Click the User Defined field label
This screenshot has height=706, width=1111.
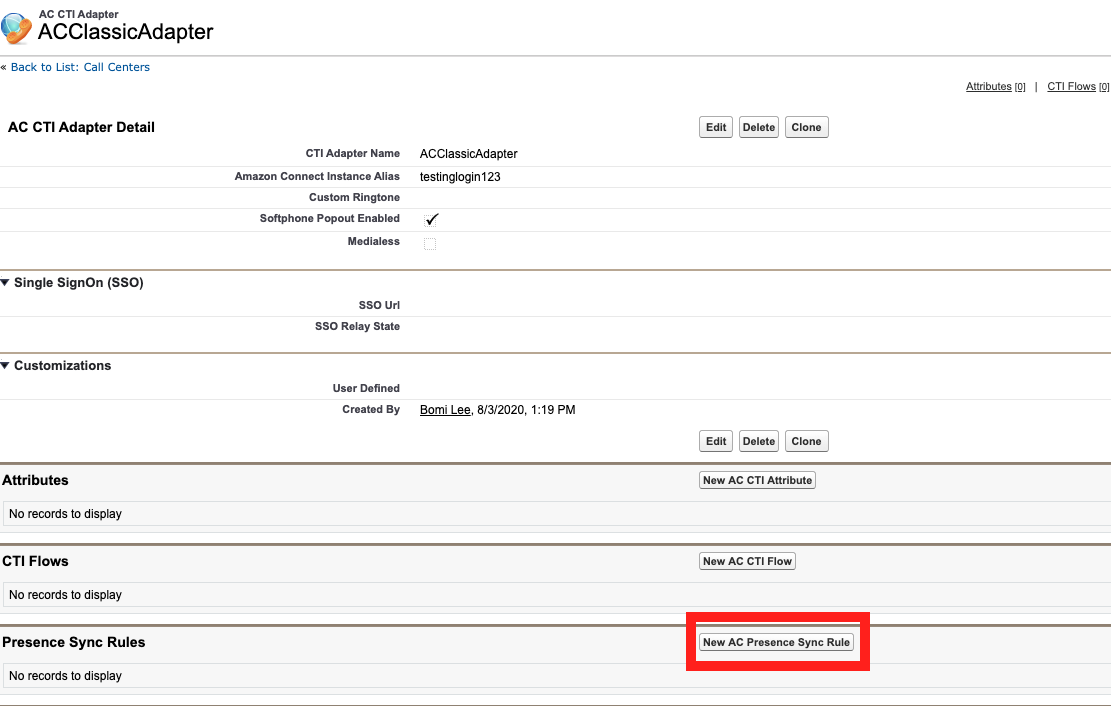(x=366, y=388)
